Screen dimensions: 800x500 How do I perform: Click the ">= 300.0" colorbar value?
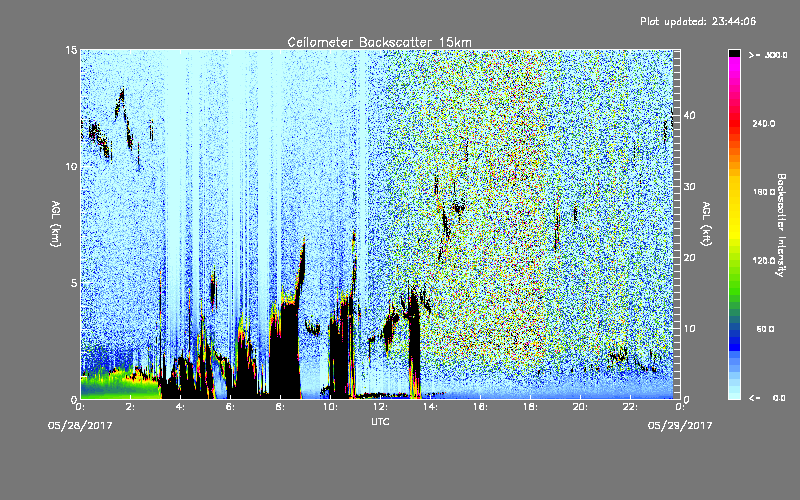(768, 55)
